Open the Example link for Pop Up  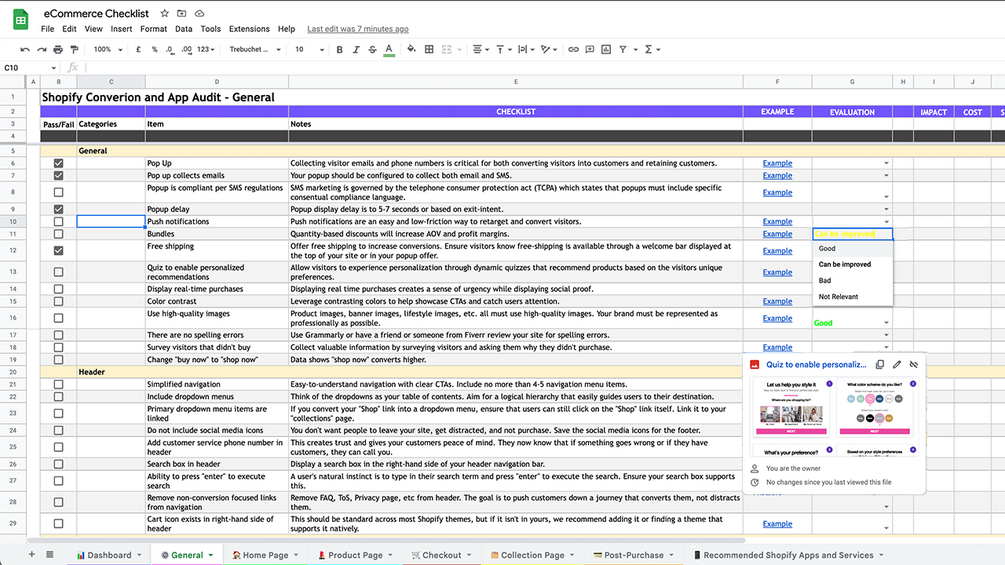pos(777,163)
